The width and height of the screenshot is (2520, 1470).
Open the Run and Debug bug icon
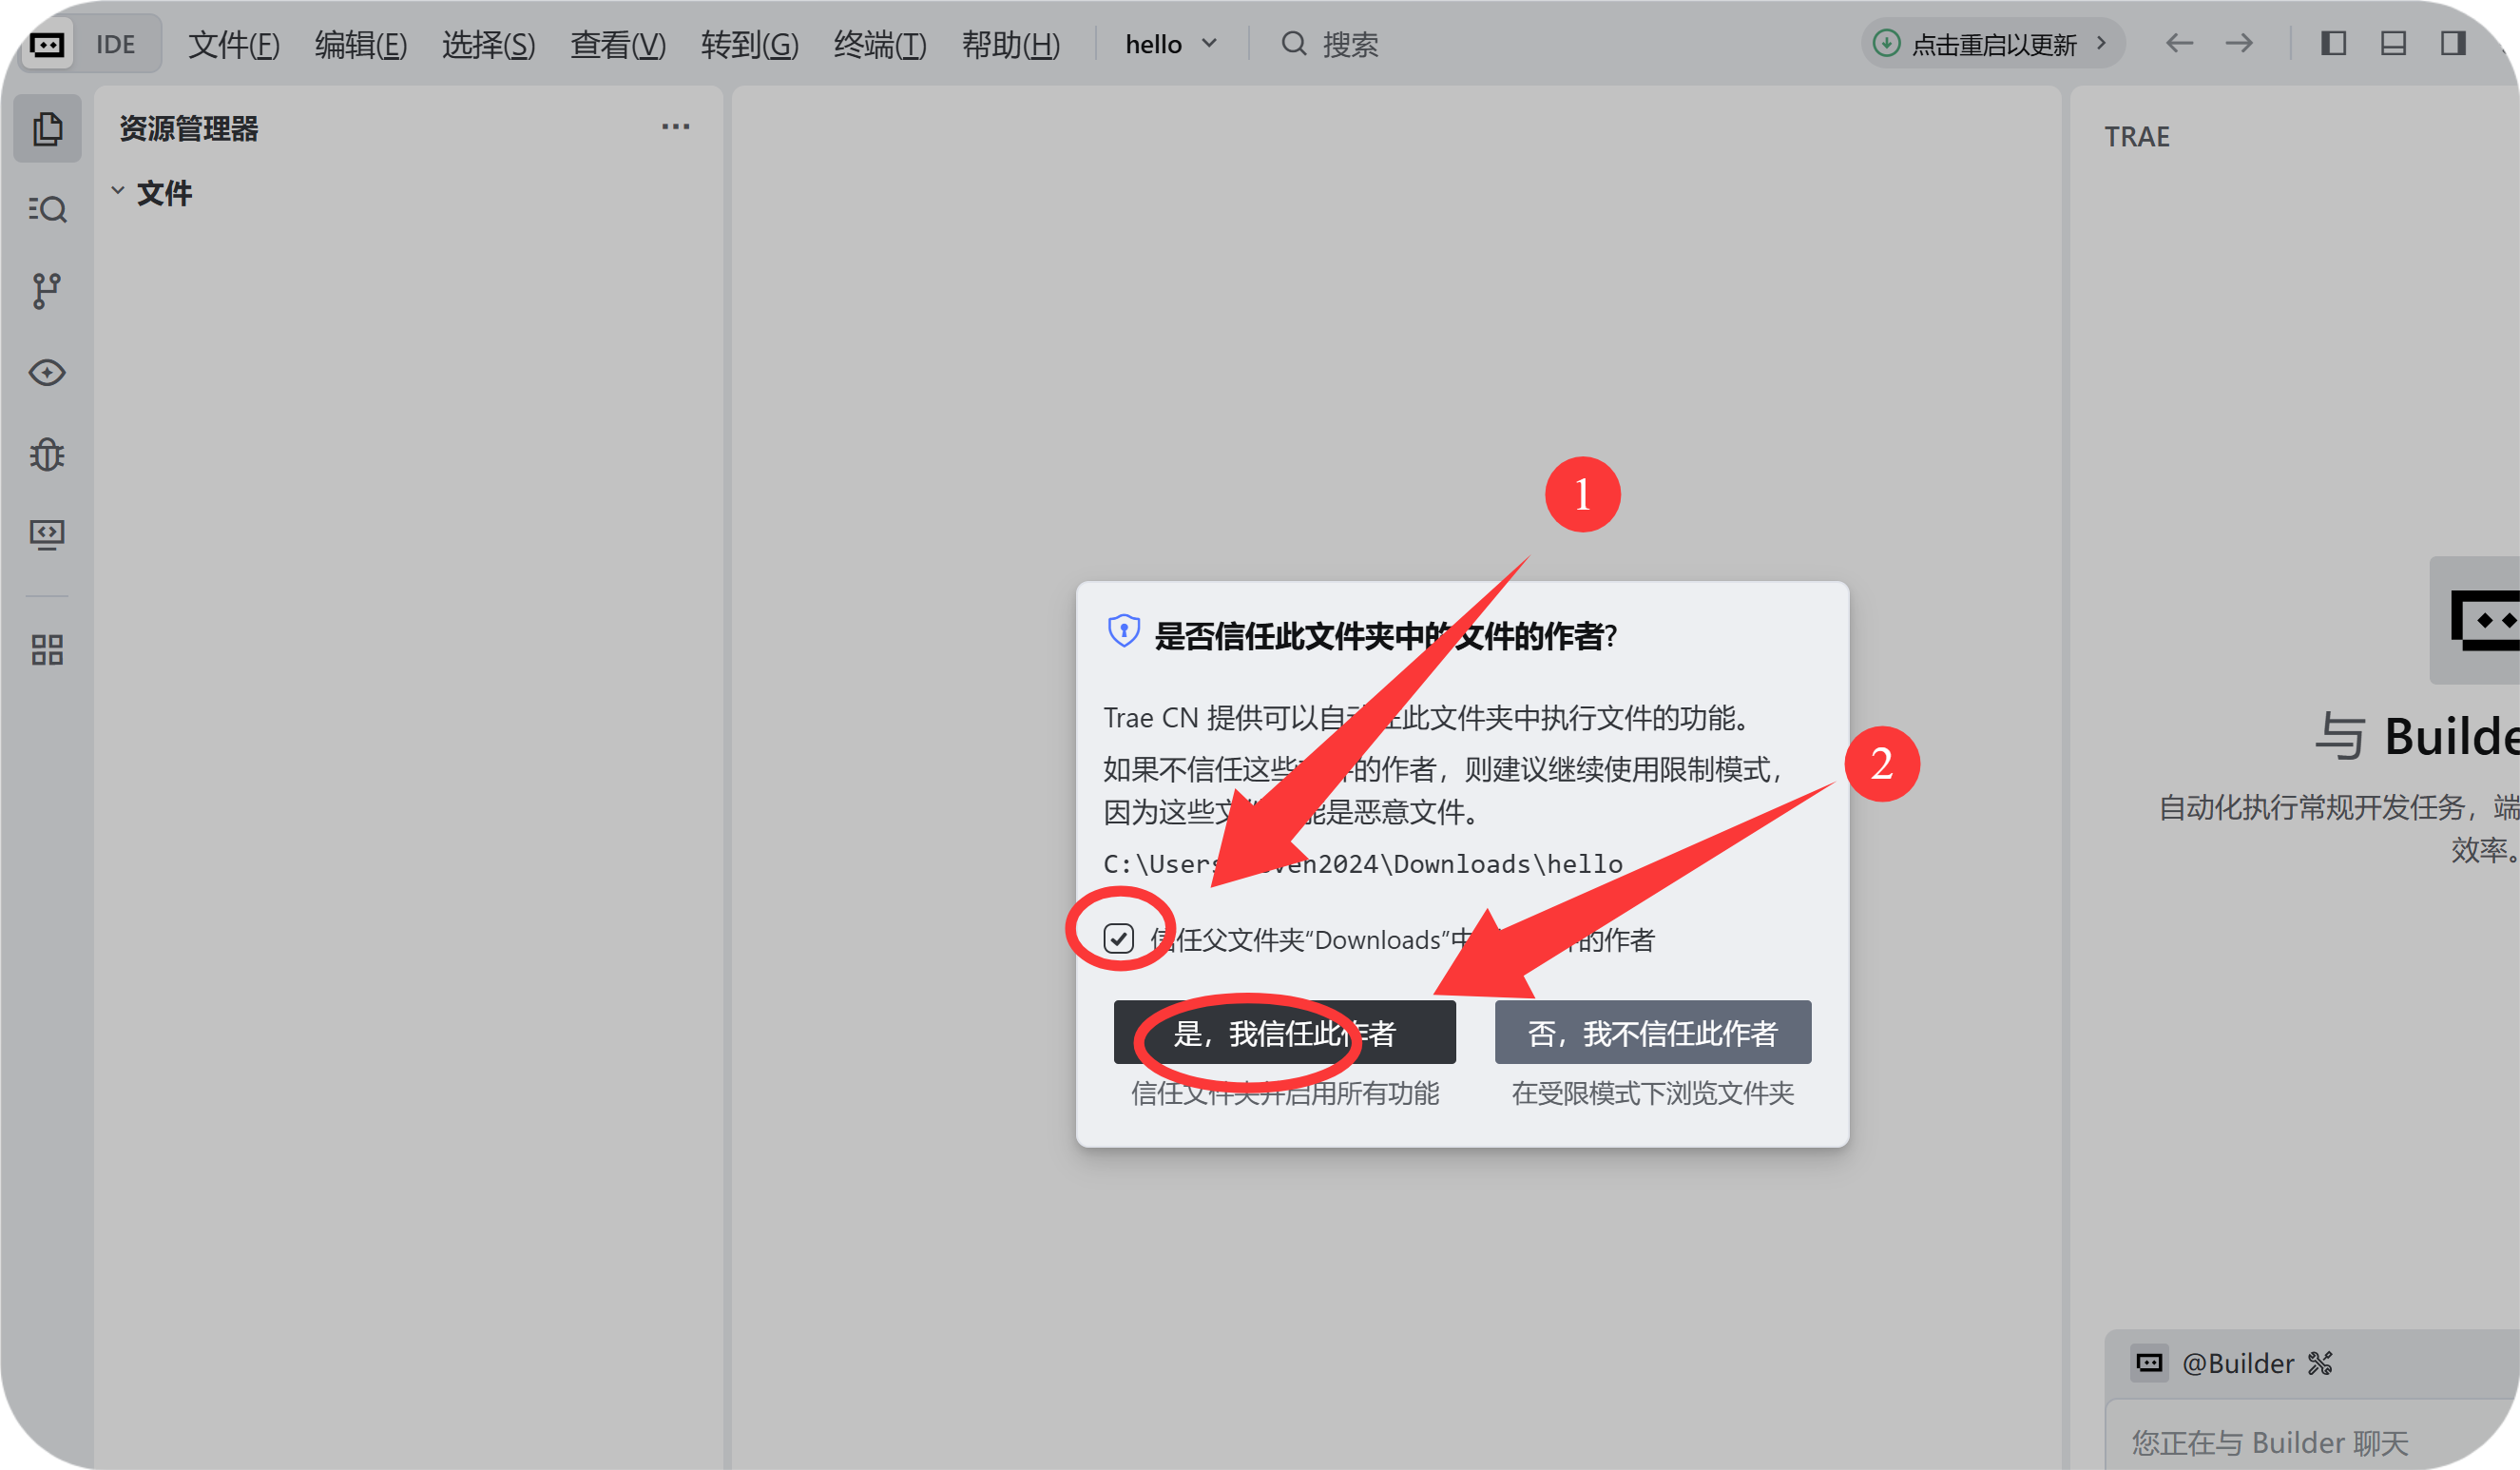click(x=47, y=455)
